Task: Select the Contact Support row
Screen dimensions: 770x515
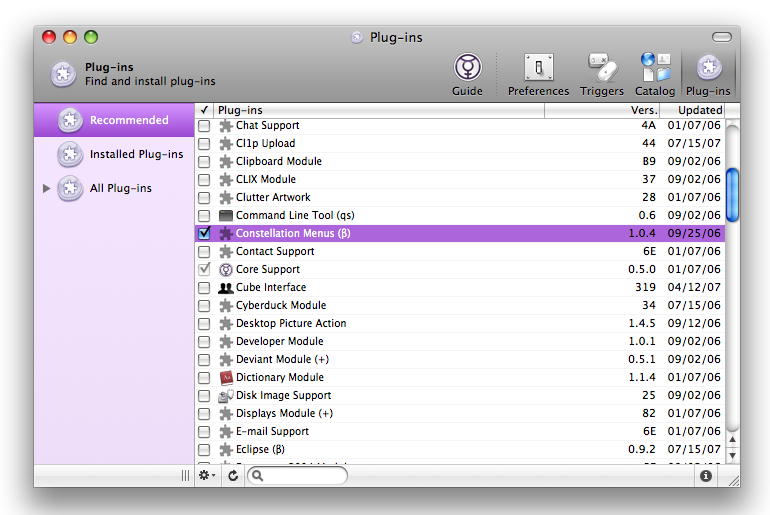Action: (460, 252)
